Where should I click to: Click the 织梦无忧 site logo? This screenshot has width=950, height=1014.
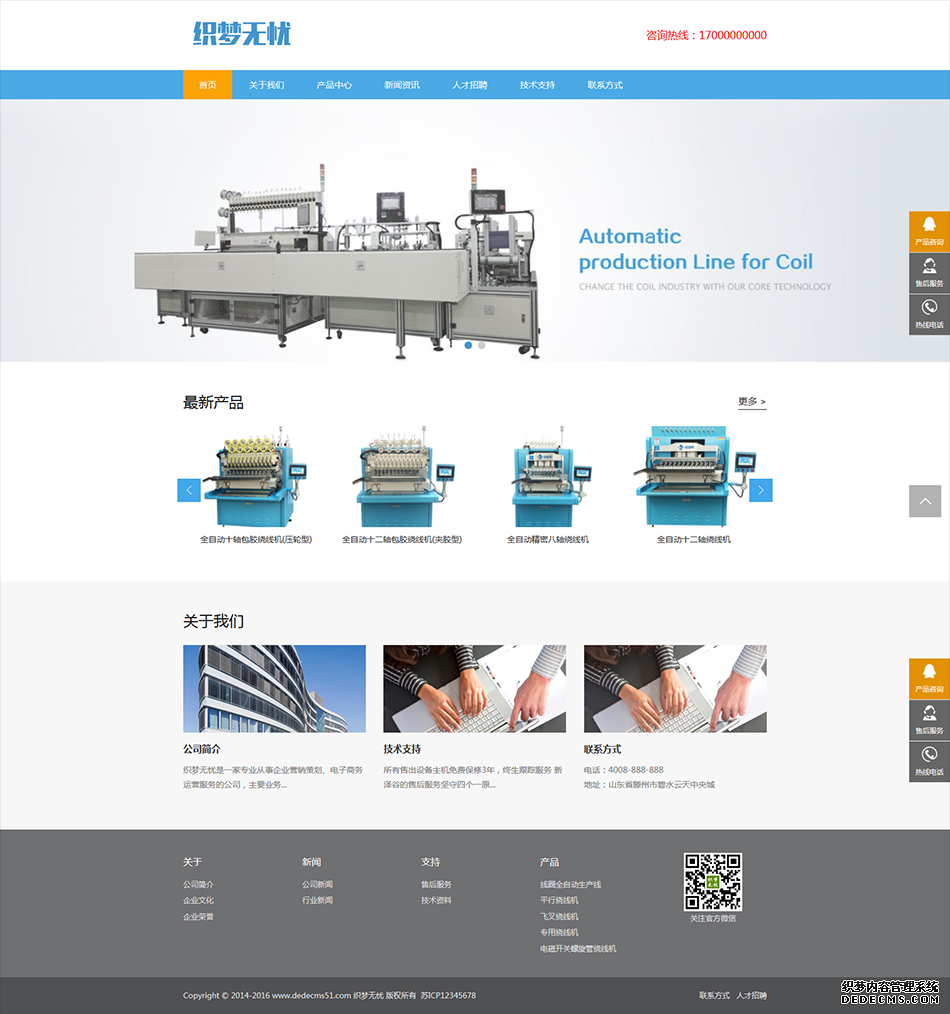coord(242,35)
